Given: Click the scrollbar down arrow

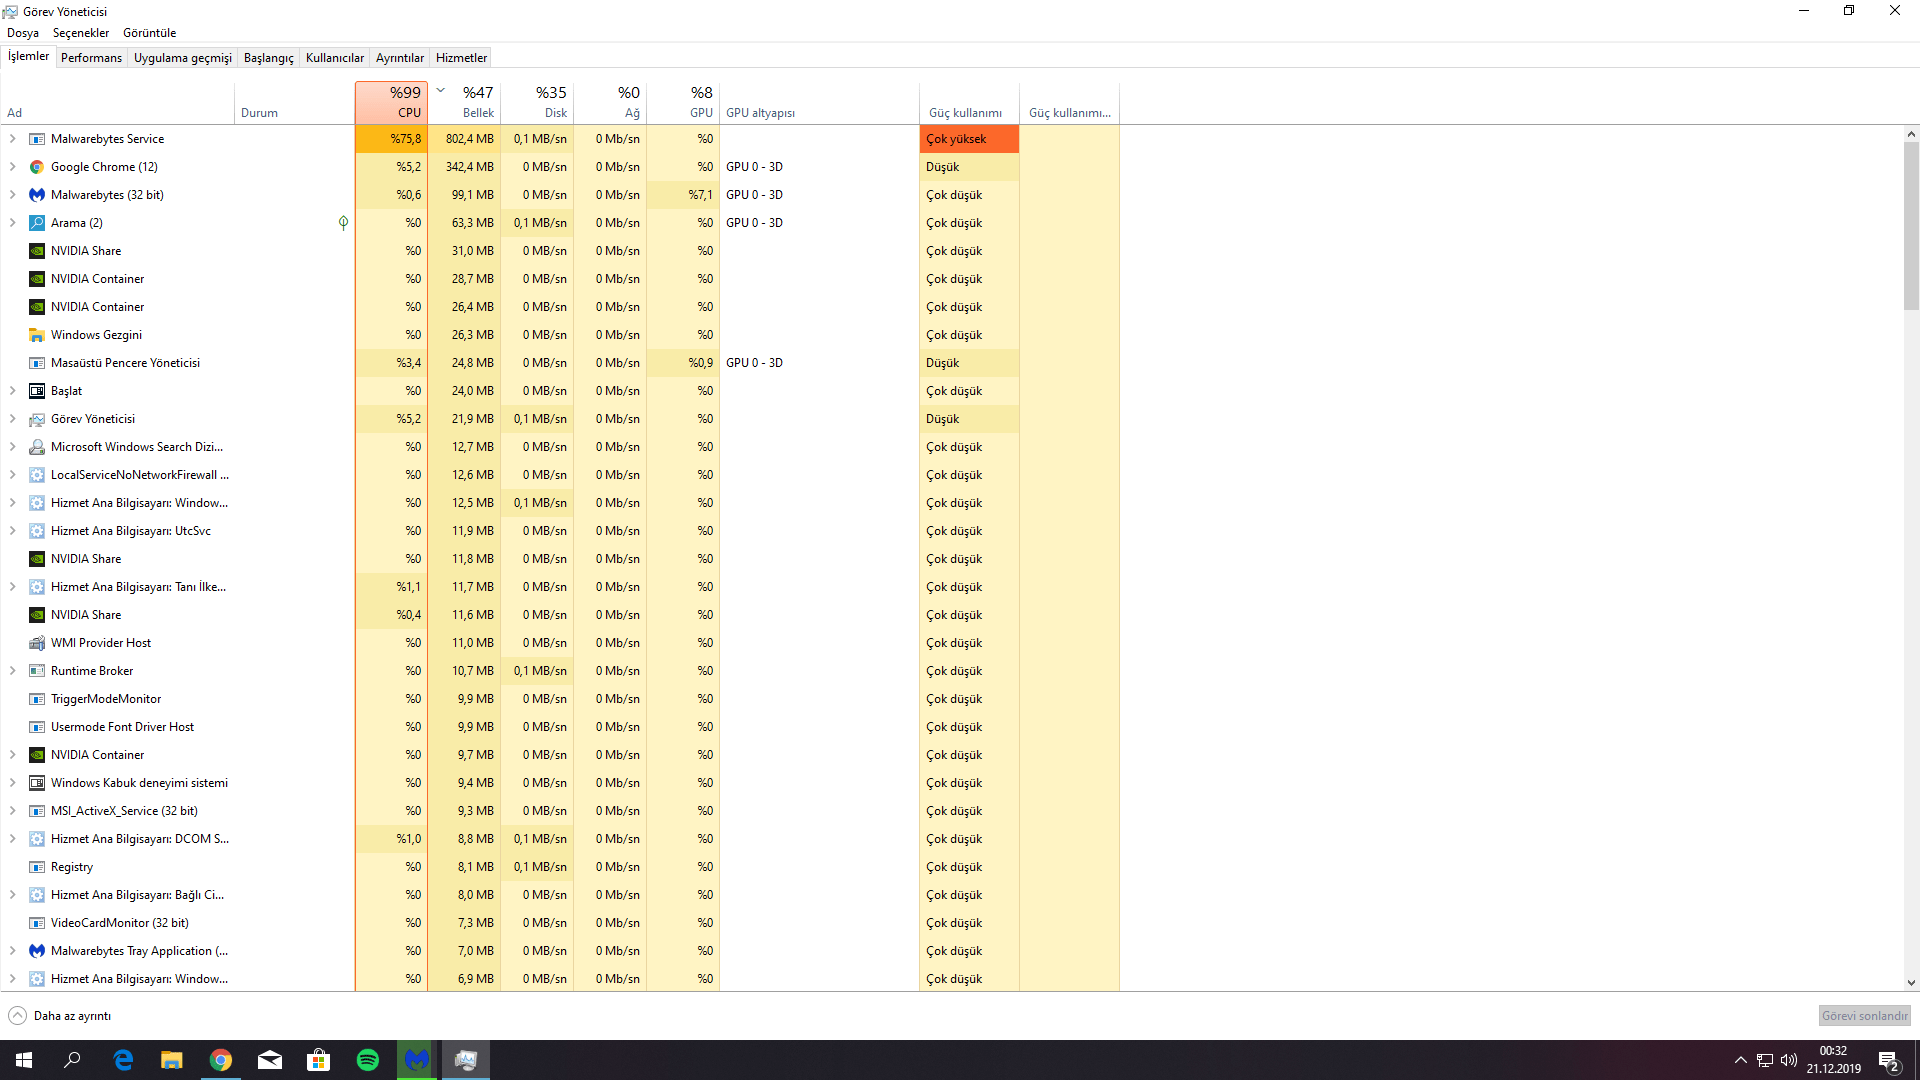Looking at the screenshot, I should click(1911, 983).
